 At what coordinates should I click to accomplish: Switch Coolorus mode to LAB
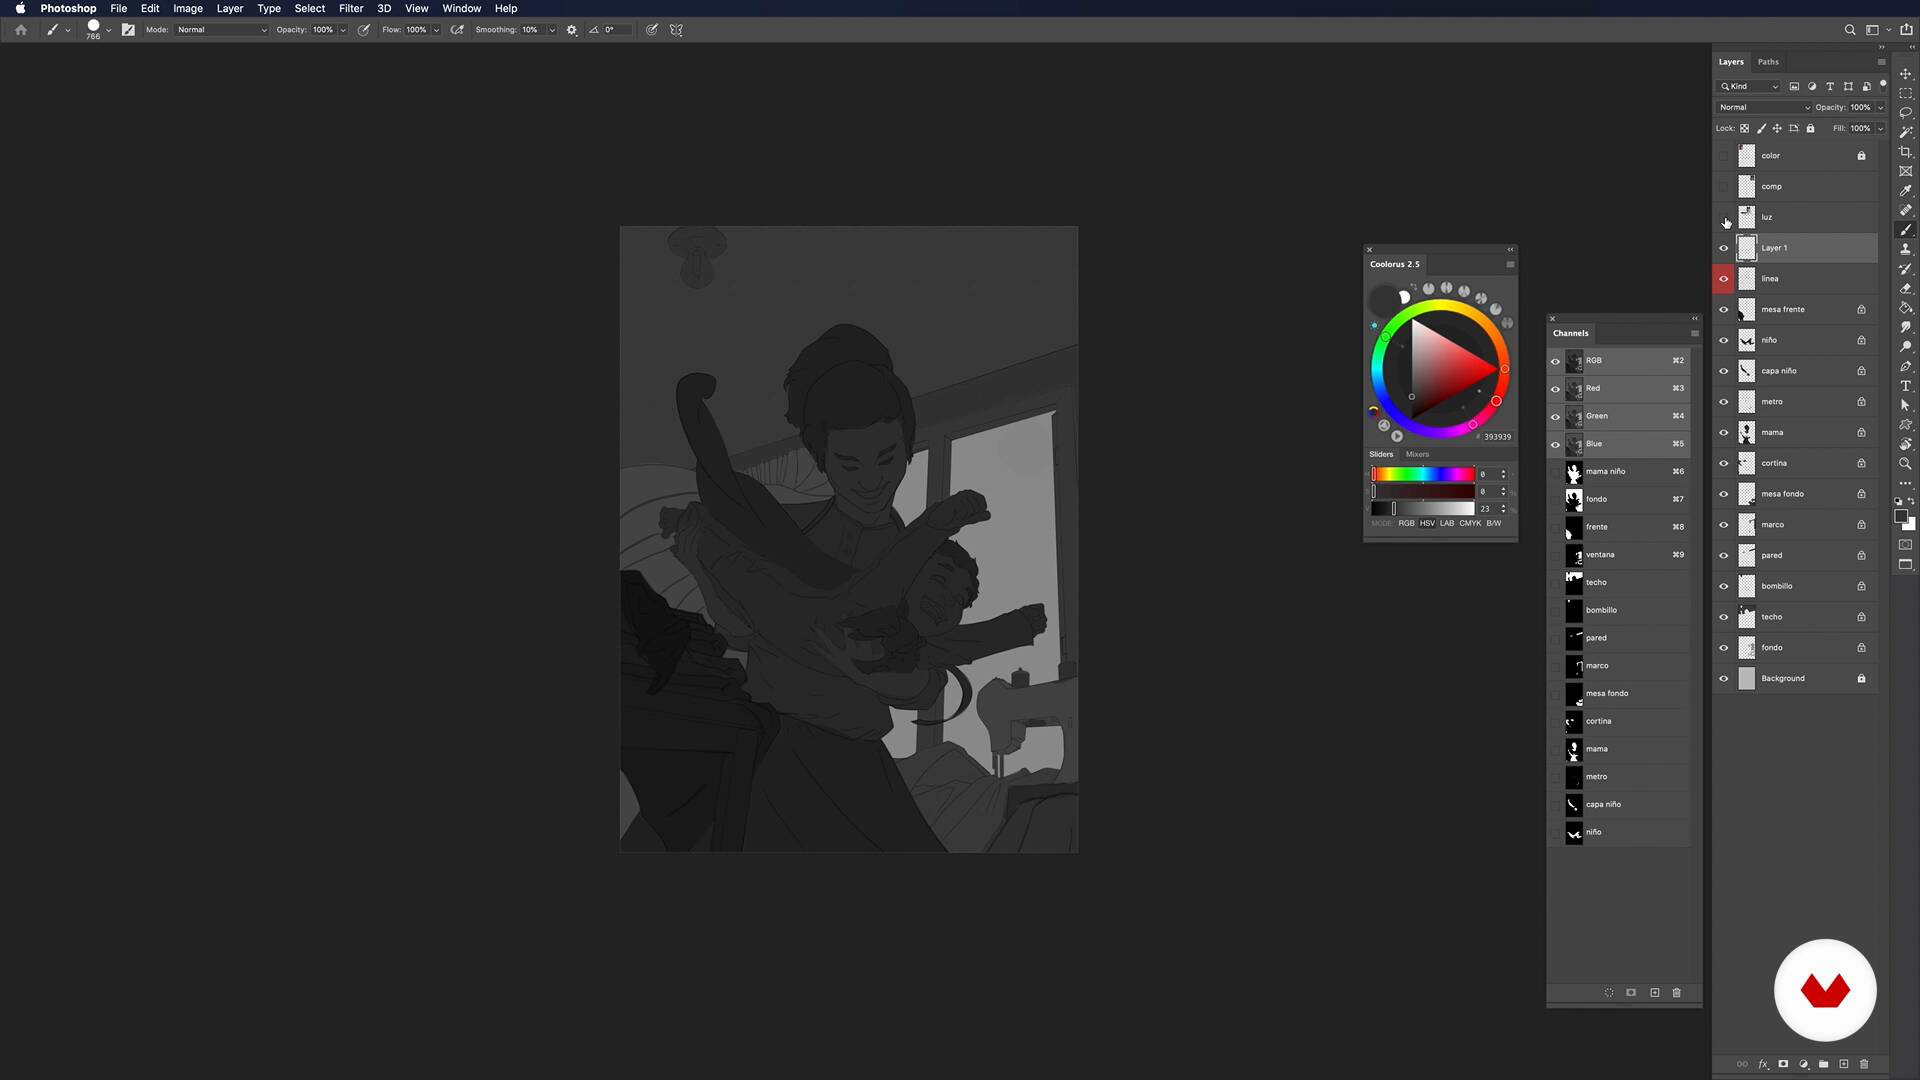pyautogui.click(x=1446, y=524)
